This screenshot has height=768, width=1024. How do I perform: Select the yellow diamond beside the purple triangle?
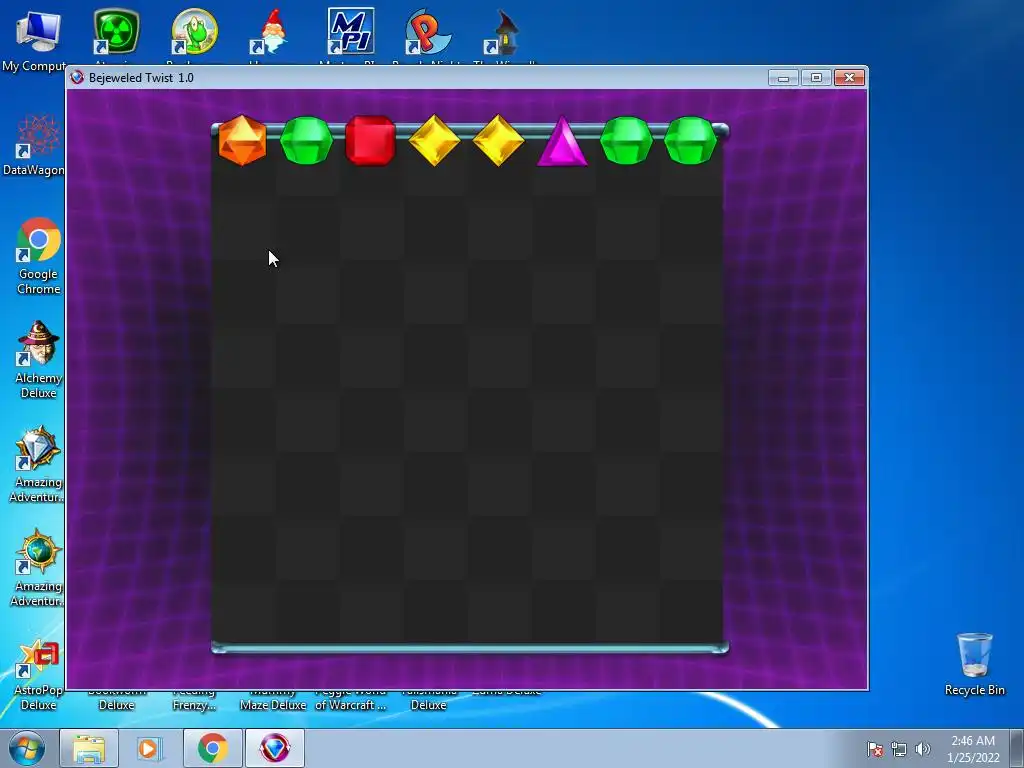[498, 140]
